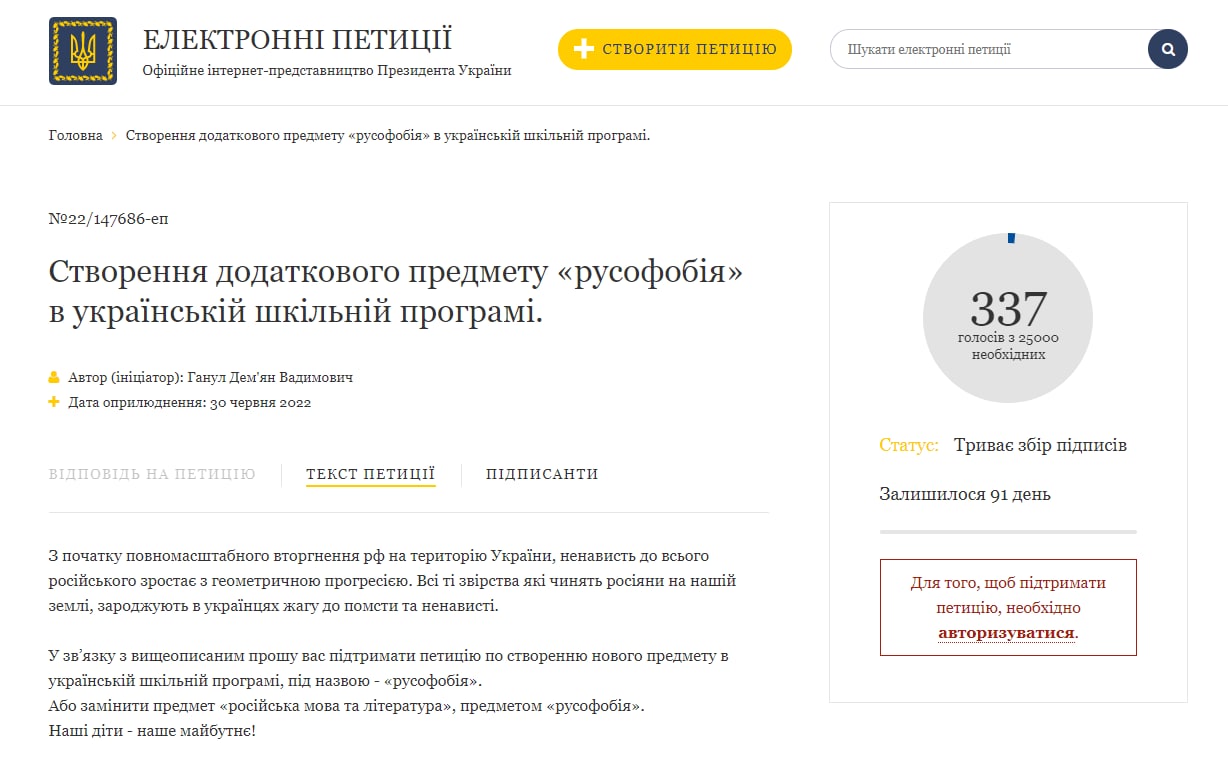Click the petition title breadcrumb text

coord(388,136)
